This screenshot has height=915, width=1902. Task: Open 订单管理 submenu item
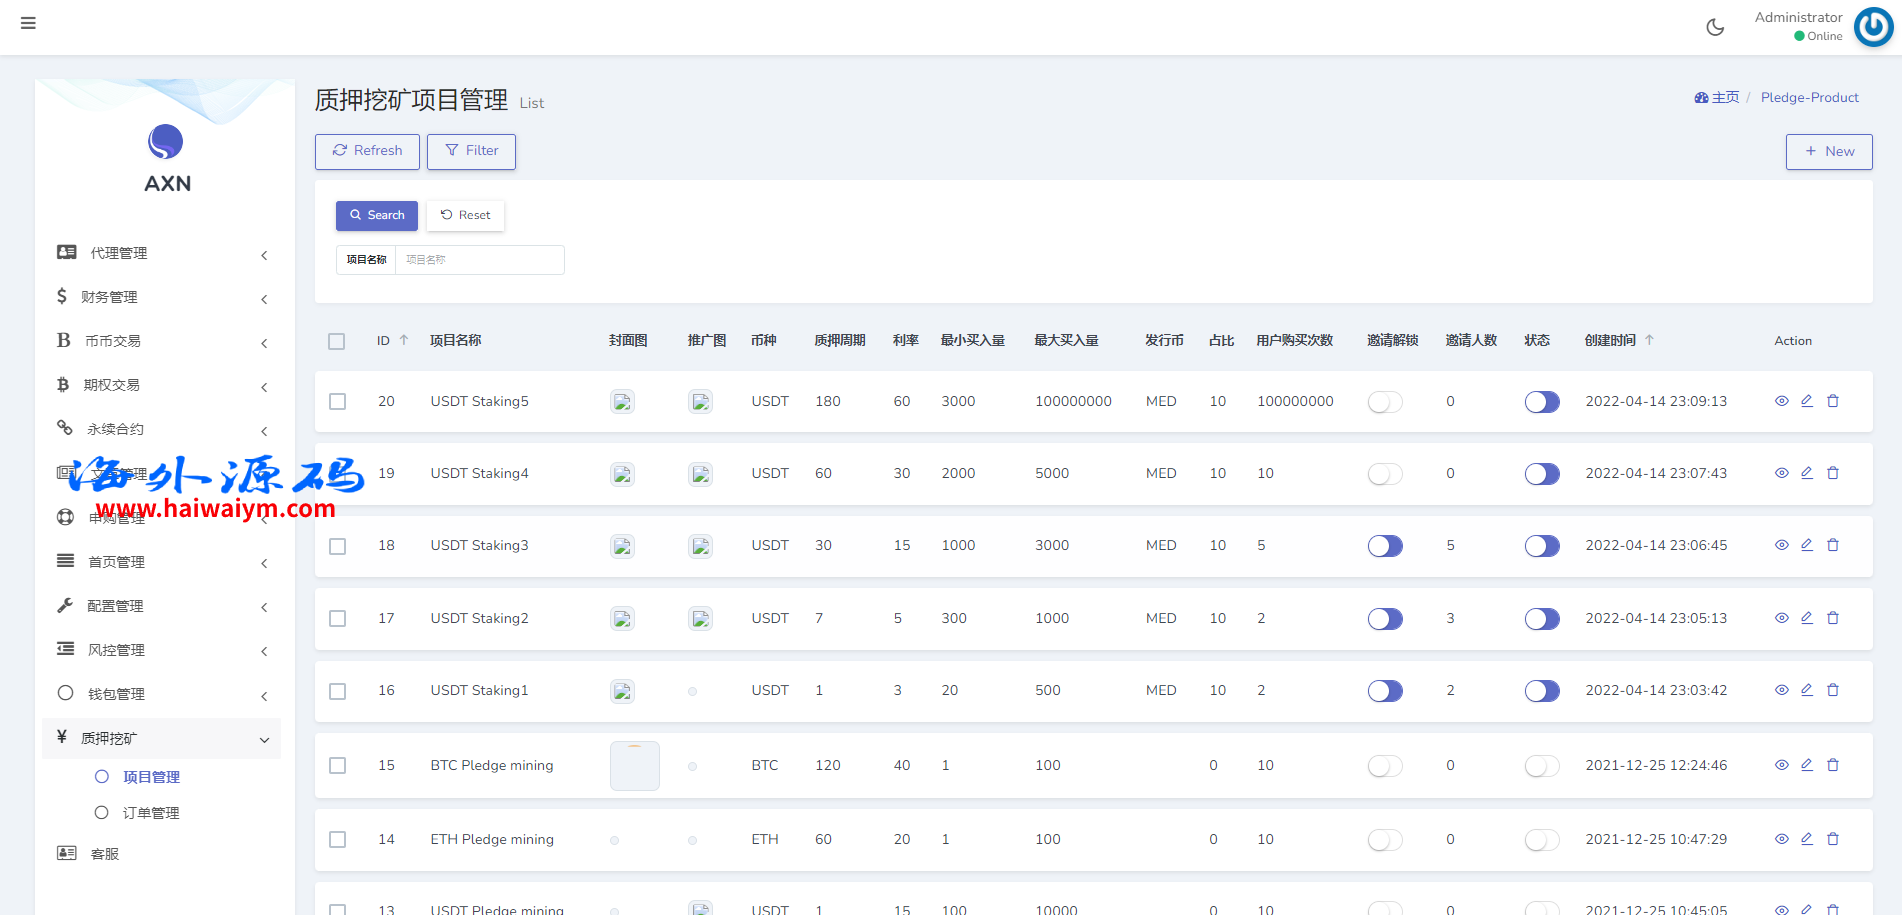point(151,813)
